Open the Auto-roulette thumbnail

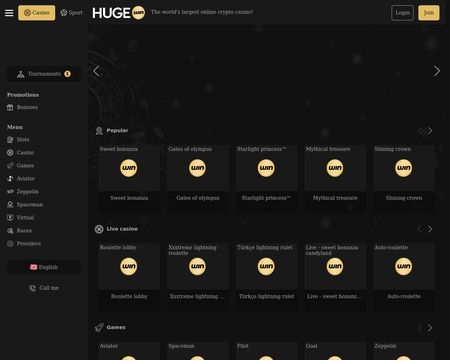[x=404, y=266]
